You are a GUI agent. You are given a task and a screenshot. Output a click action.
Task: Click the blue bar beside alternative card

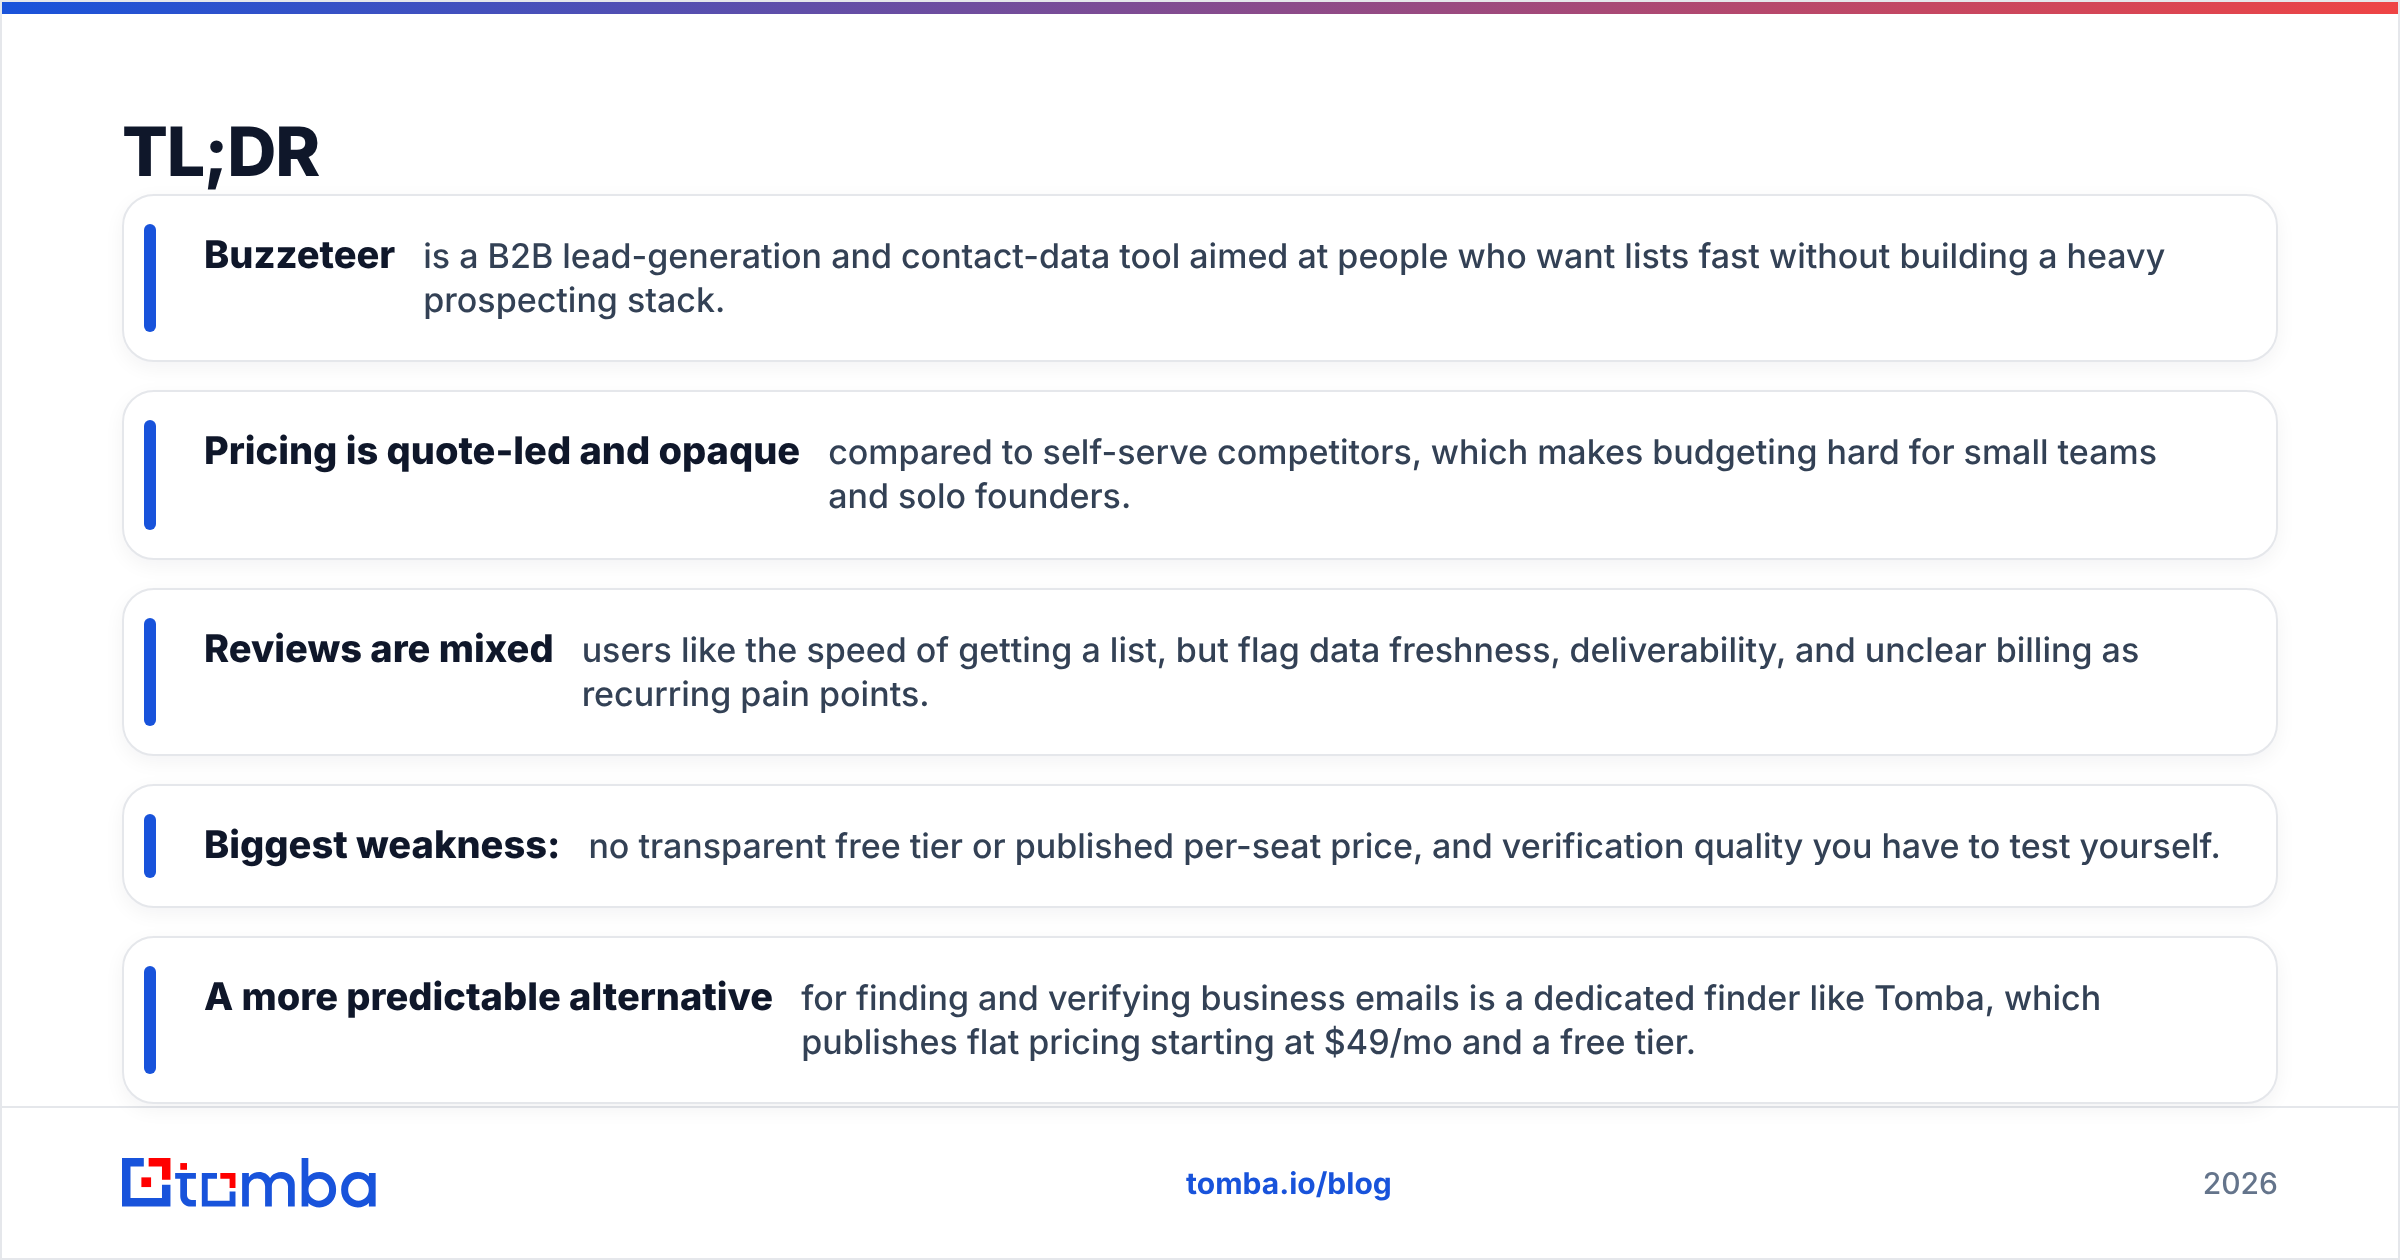[150, 1020]
